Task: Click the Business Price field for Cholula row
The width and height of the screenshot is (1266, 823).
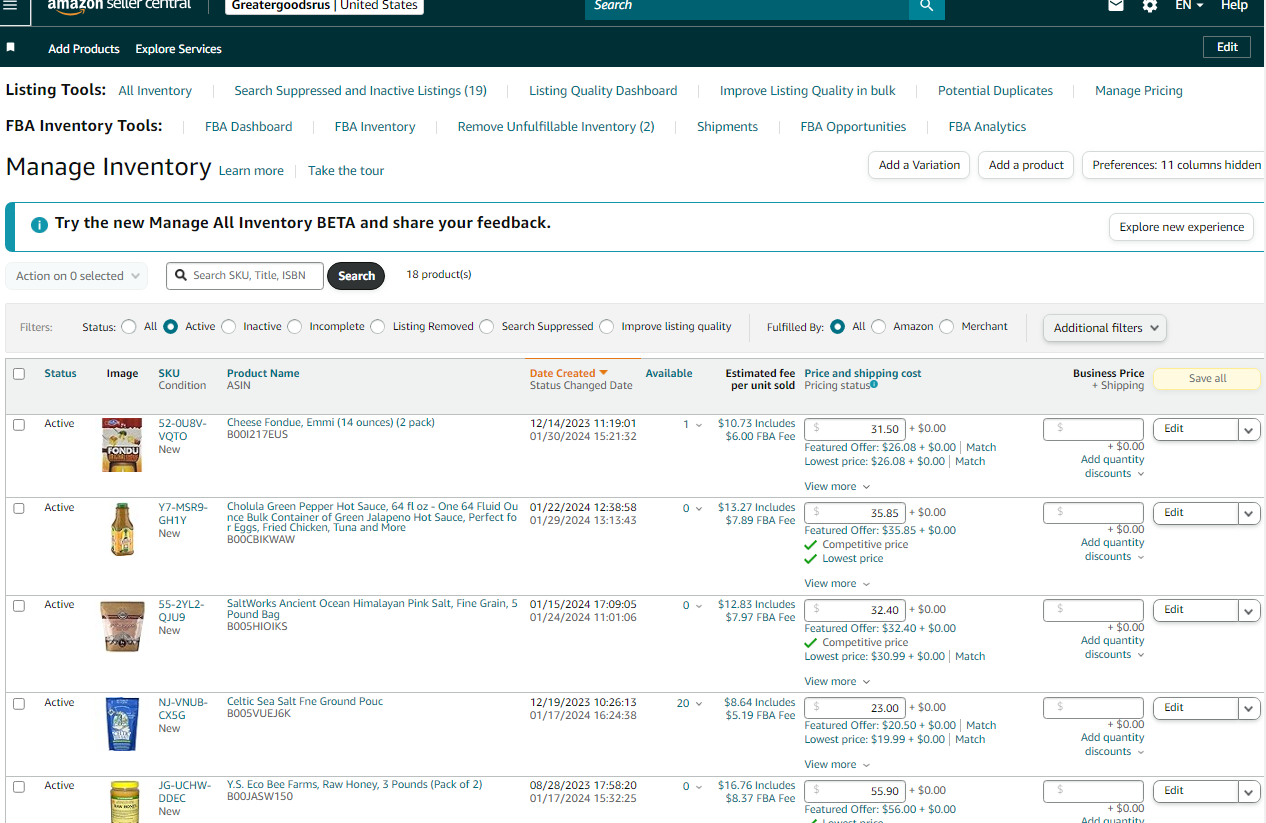Action: (x=1093, y=513)
